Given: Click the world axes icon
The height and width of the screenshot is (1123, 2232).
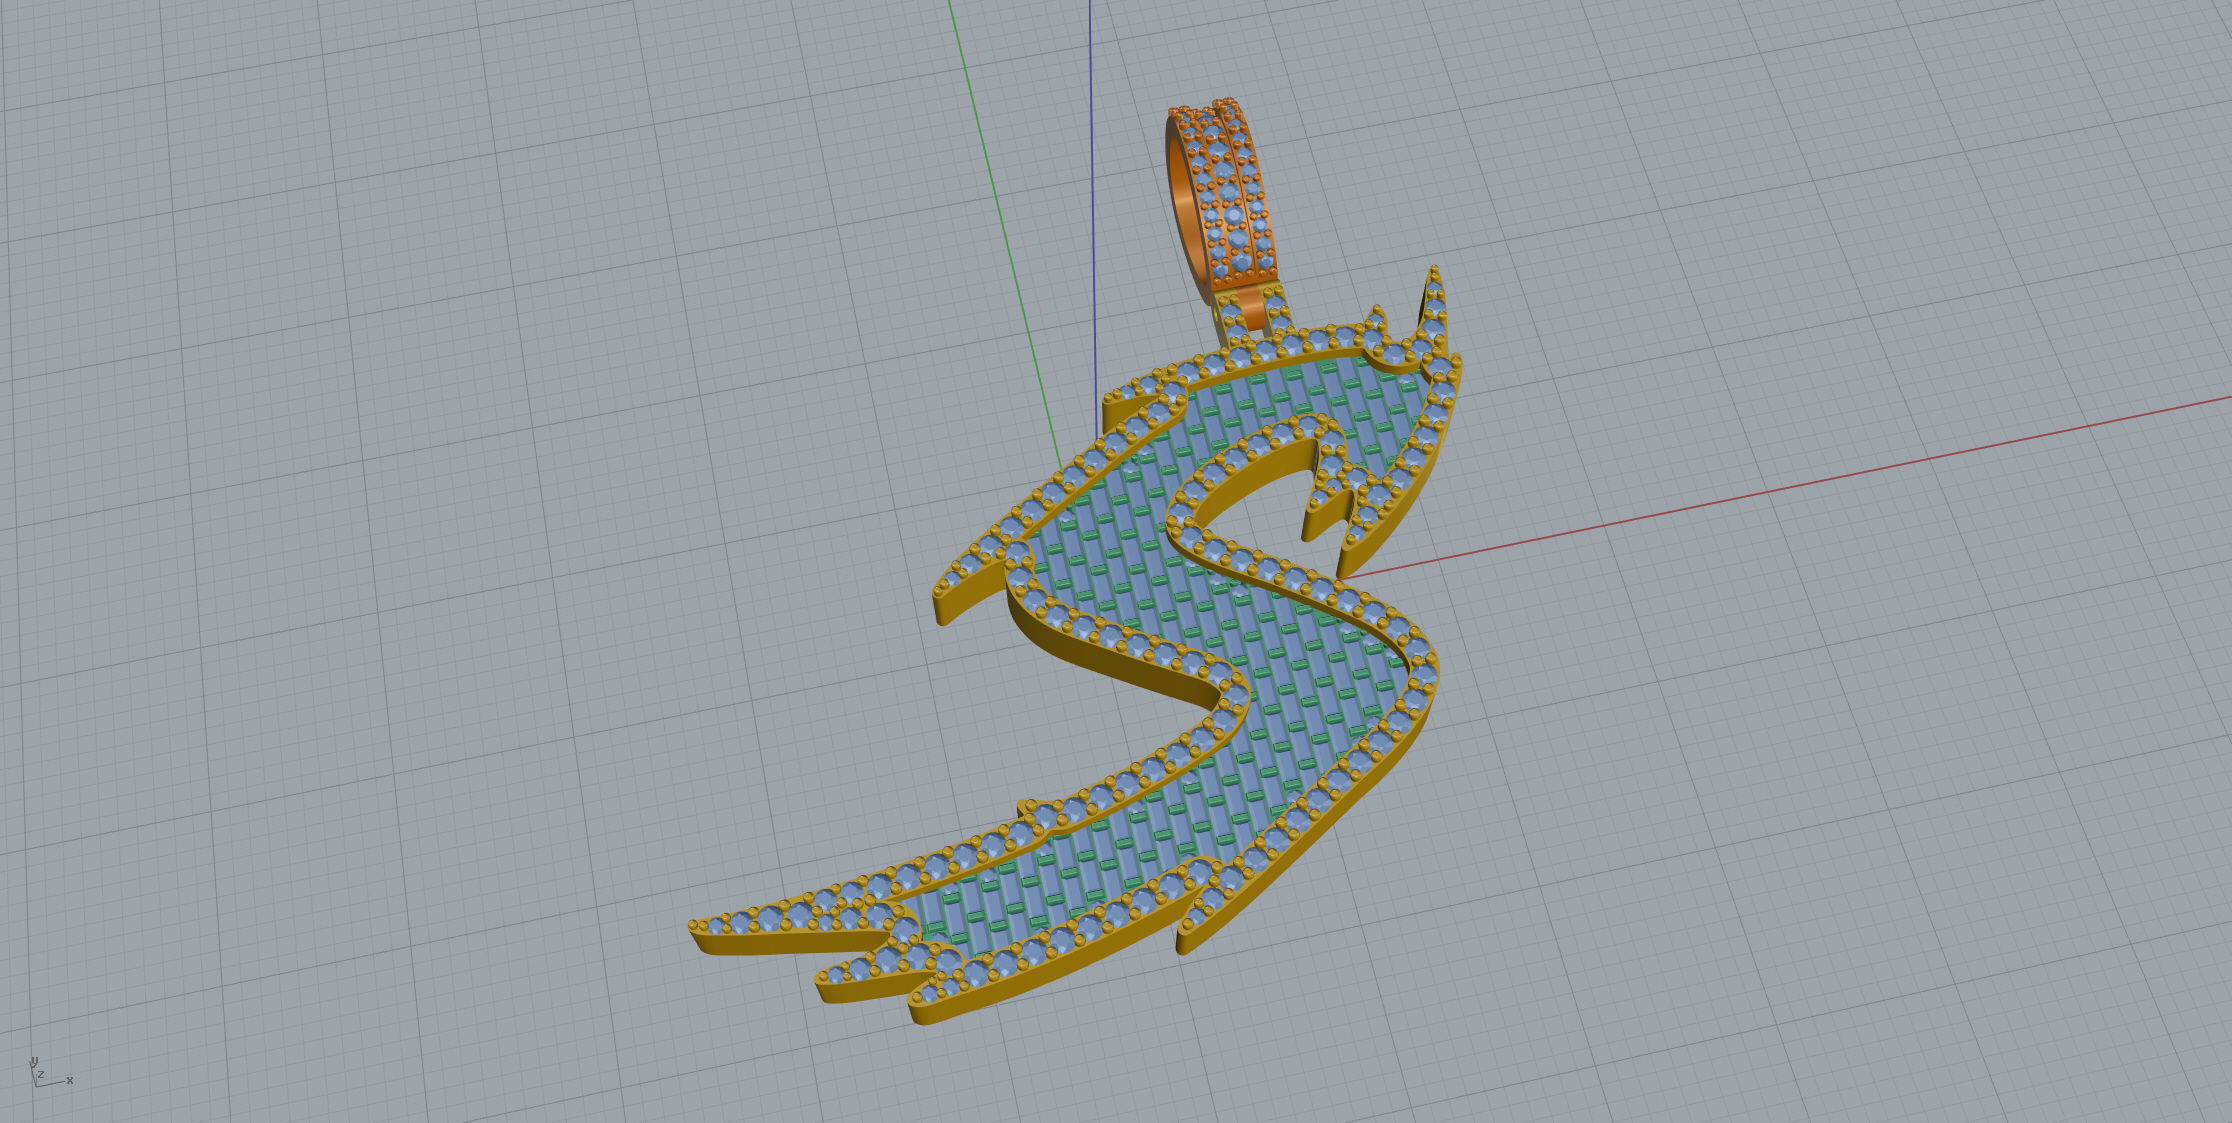Looking at the screenshot, I should coord(50,1072).
